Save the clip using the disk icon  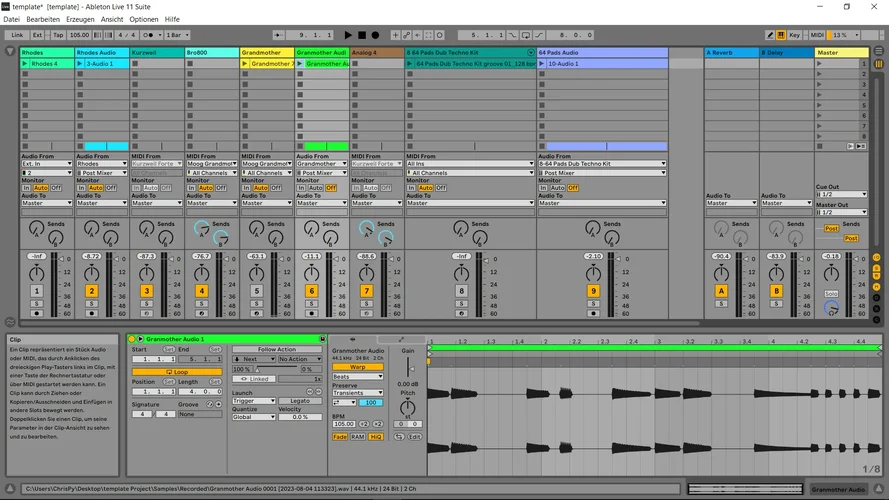tap(322, 339)
